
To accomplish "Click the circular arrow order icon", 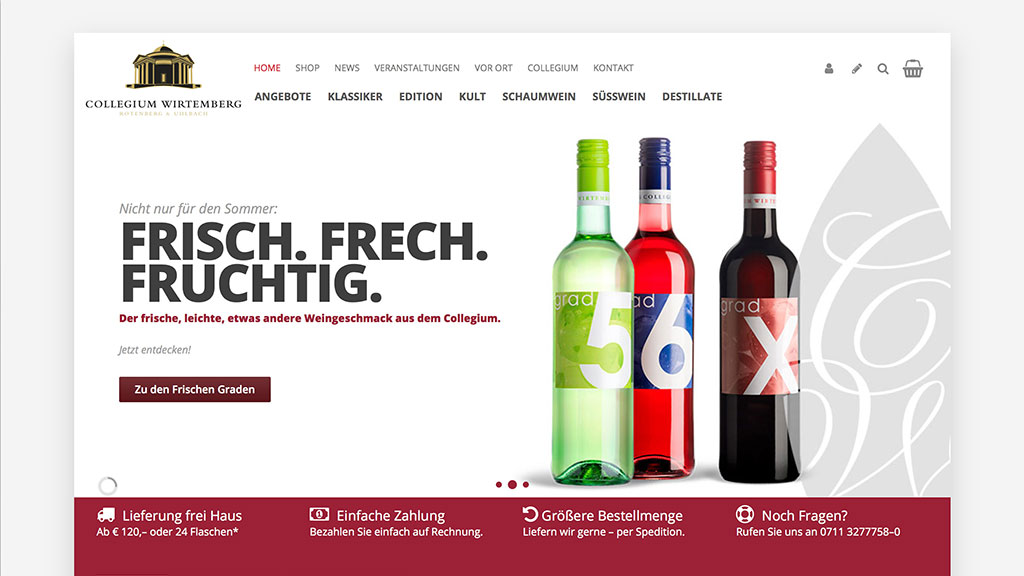I will (x=530, y=515).
